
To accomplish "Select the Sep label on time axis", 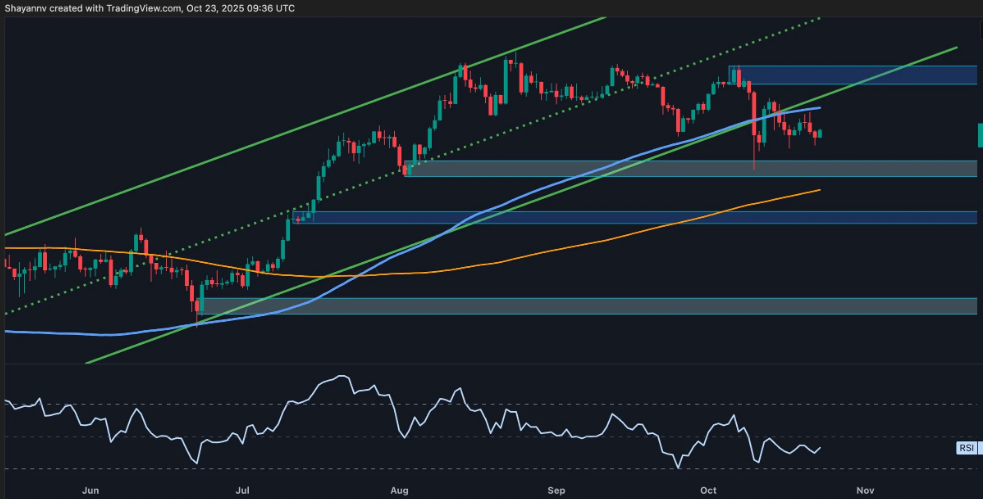I will 556,490.
